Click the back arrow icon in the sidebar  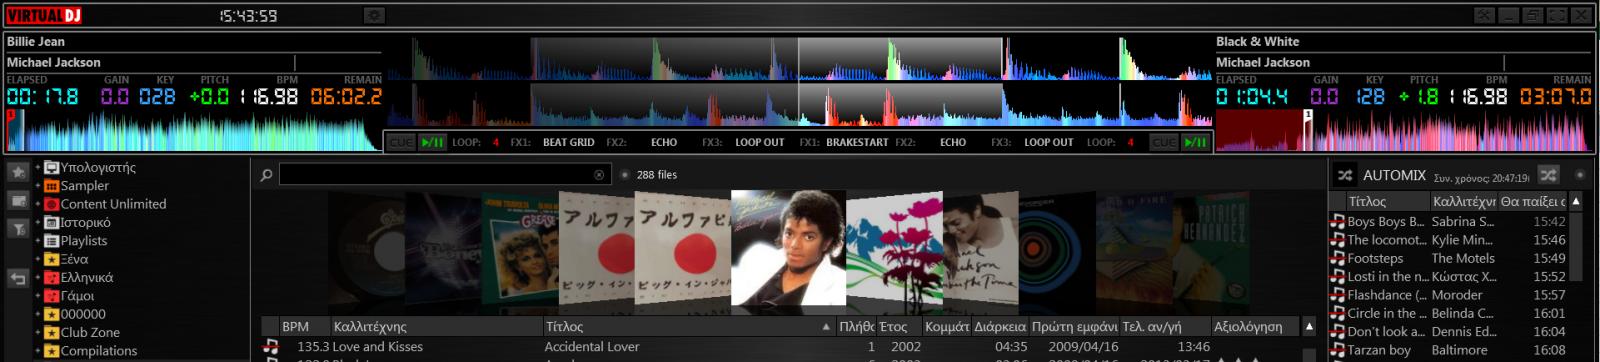pyautogui.click(x=18, y=278)
